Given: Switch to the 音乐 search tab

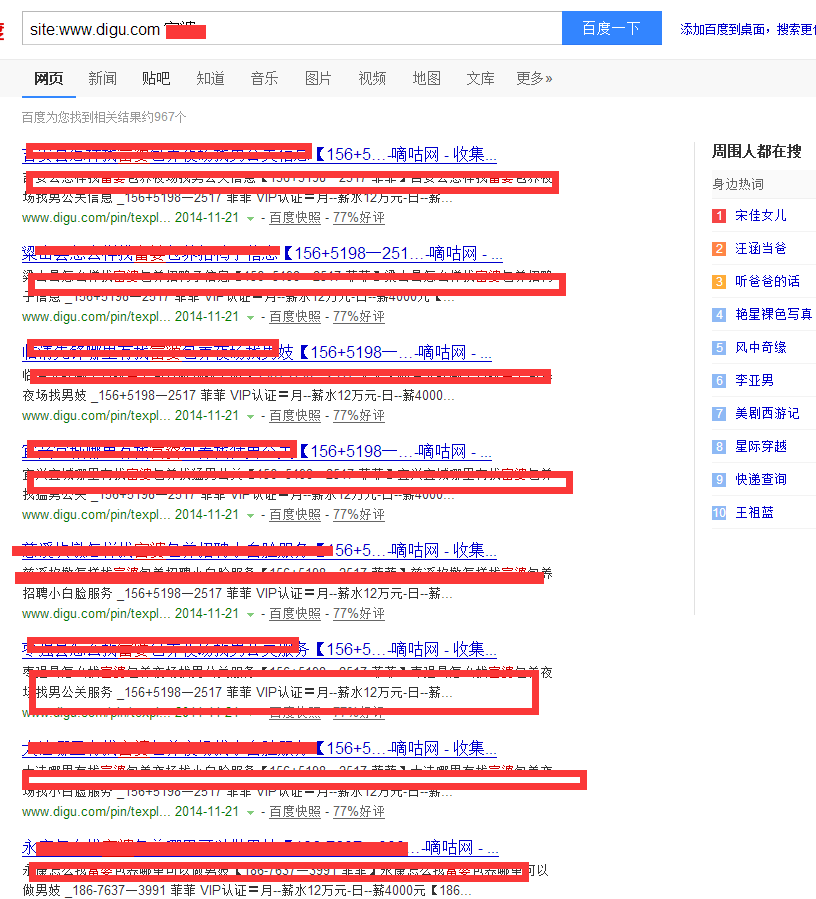Looking at the screenshot, I should (x=264, y=77).
